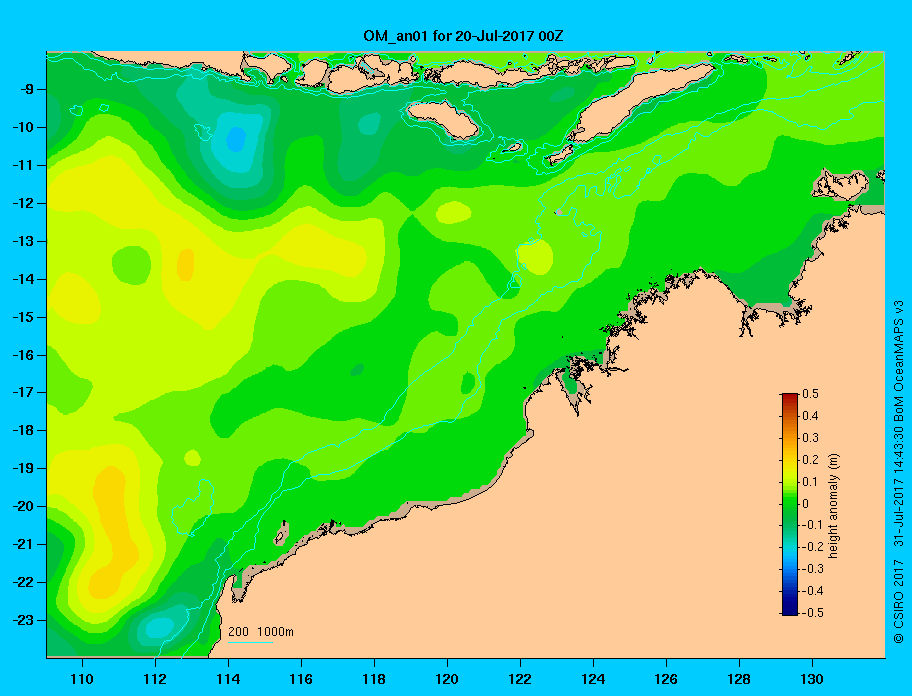912x696 pixels.
Task: Click the '-9' latitude axis label
Action: [27, 90]
